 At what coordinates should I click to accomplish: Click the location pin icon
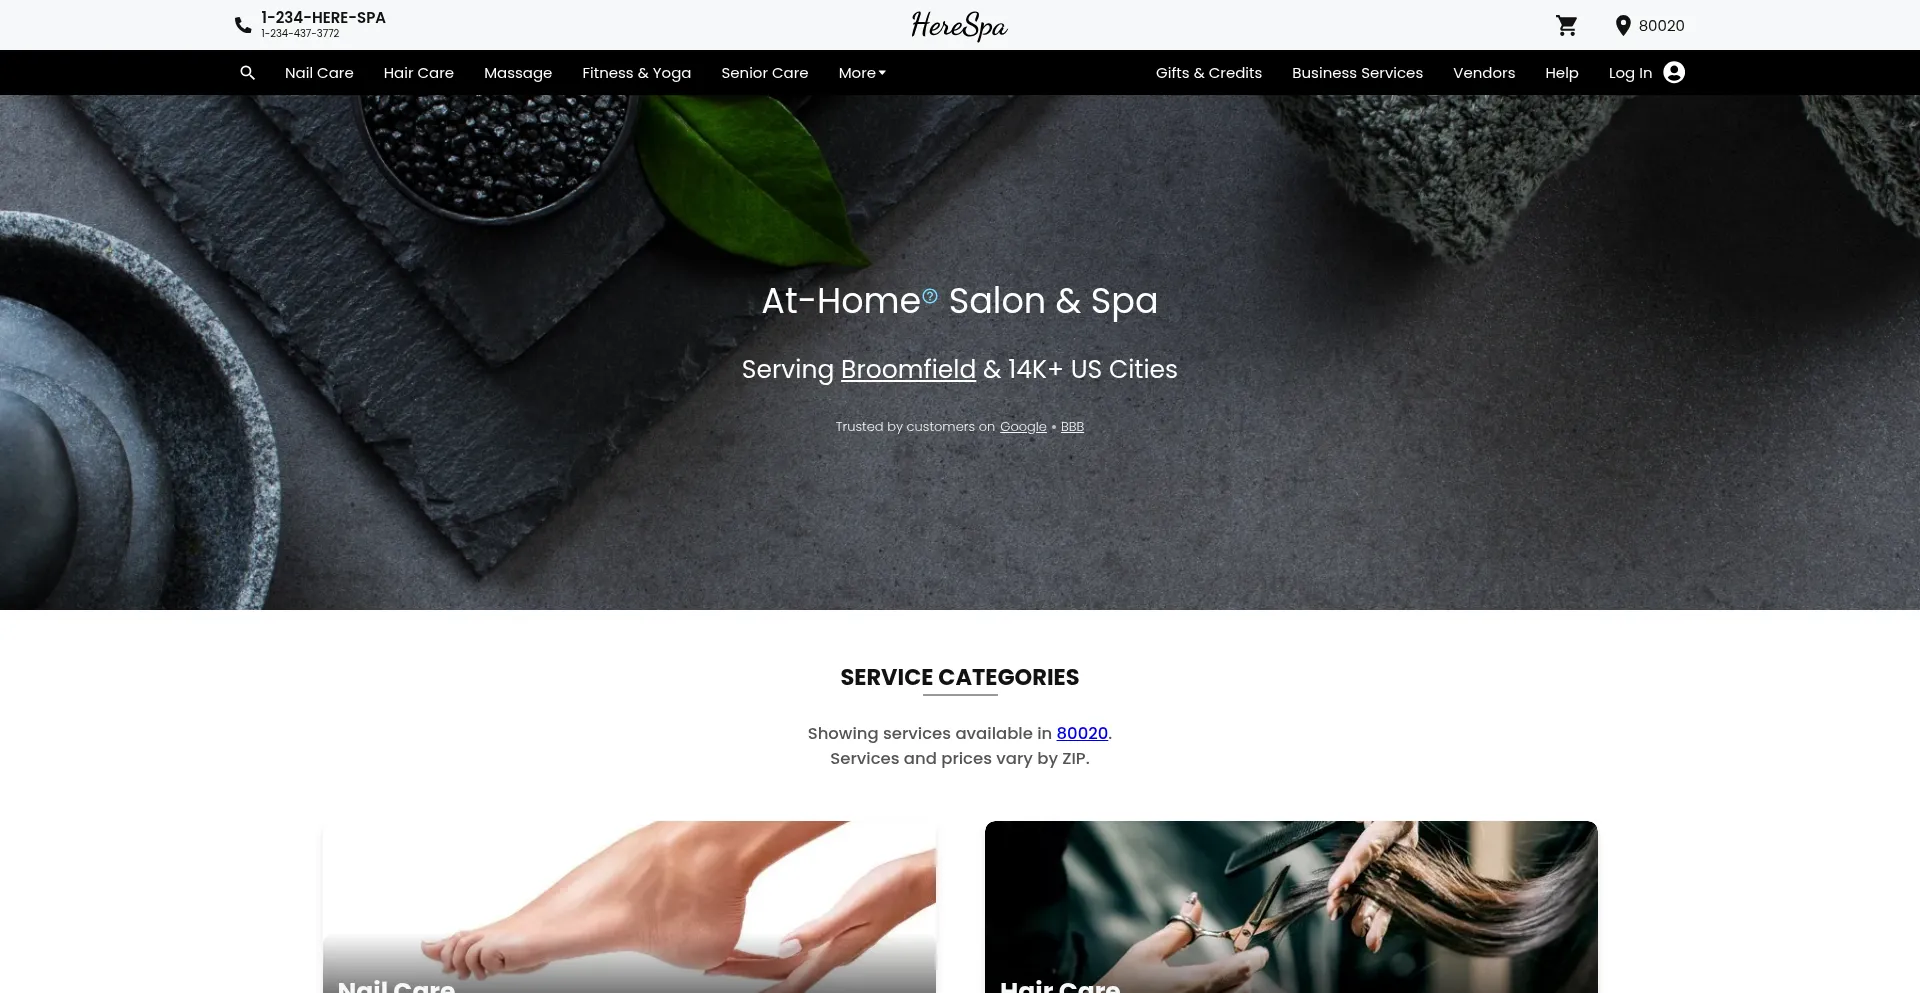coord(1622,26)
